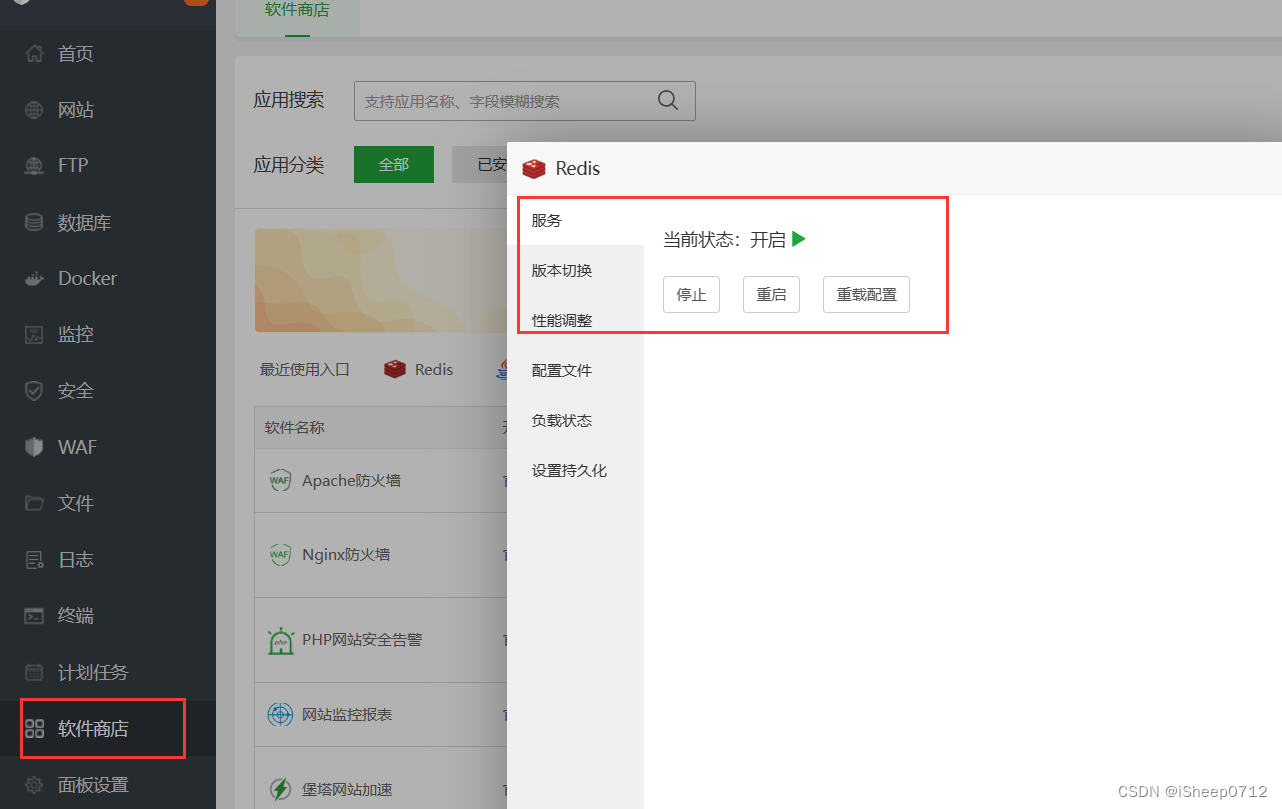Click the folder icon beside 文件

pyautogui.click(x=35, y=503)
